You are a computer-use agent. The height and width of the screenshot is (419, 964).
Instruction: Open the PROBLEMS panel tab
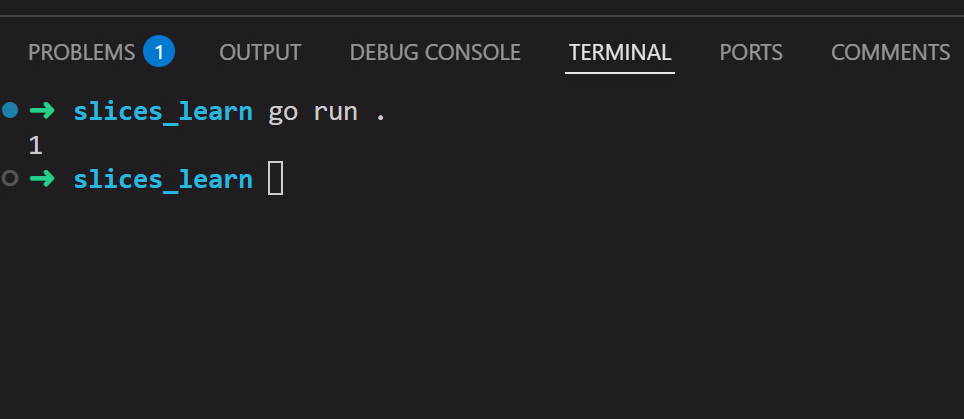(x=81, y=52)
